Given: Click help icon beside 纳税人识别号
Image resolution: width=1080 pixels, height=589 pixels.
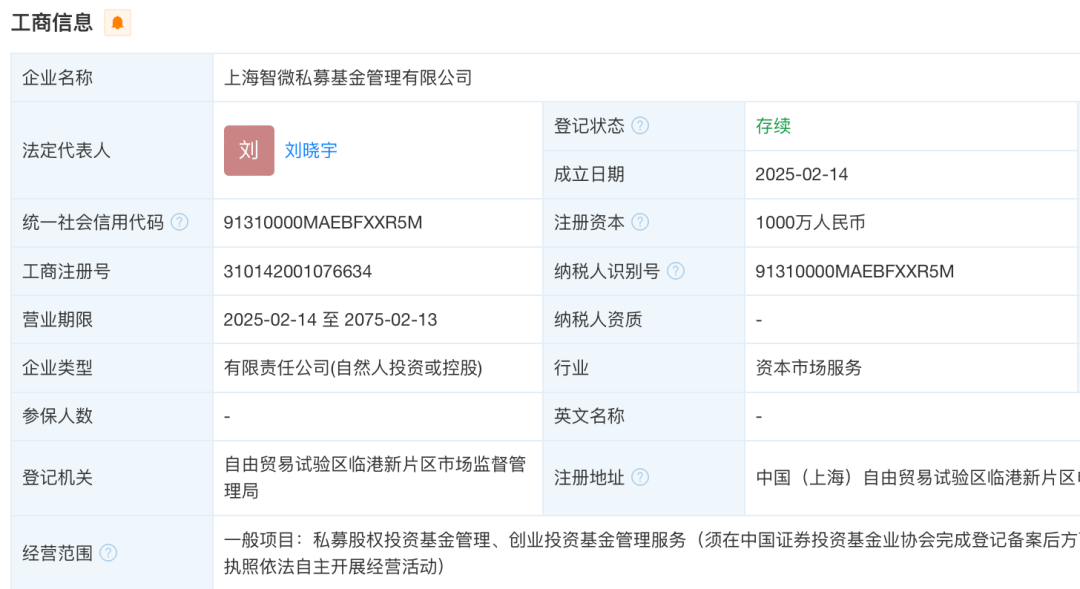Looking at the screenshot, I should point(676,271).
